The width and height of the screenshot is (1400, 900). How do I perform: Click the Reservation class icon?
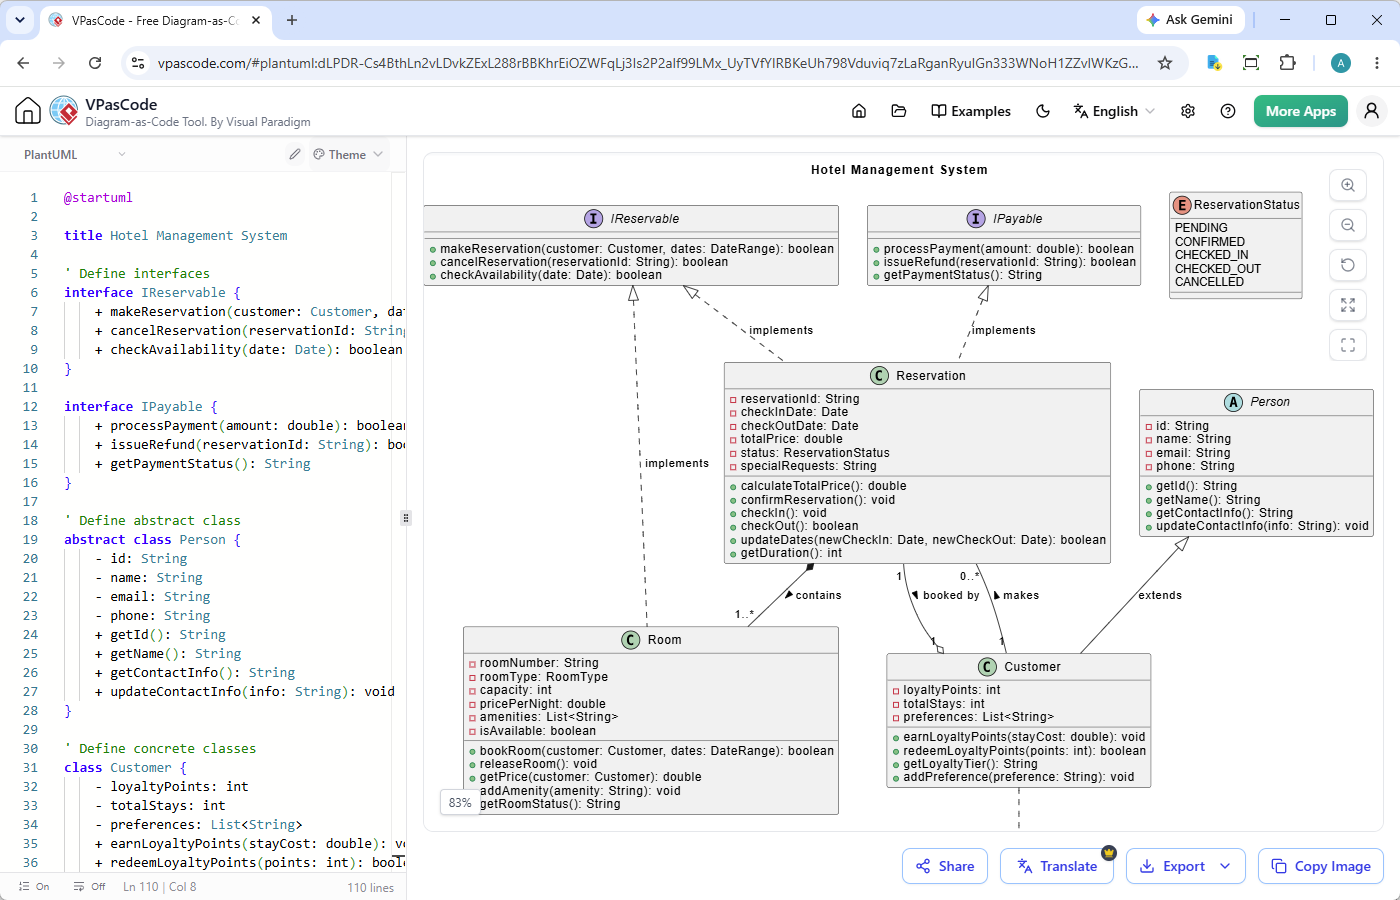879,376
